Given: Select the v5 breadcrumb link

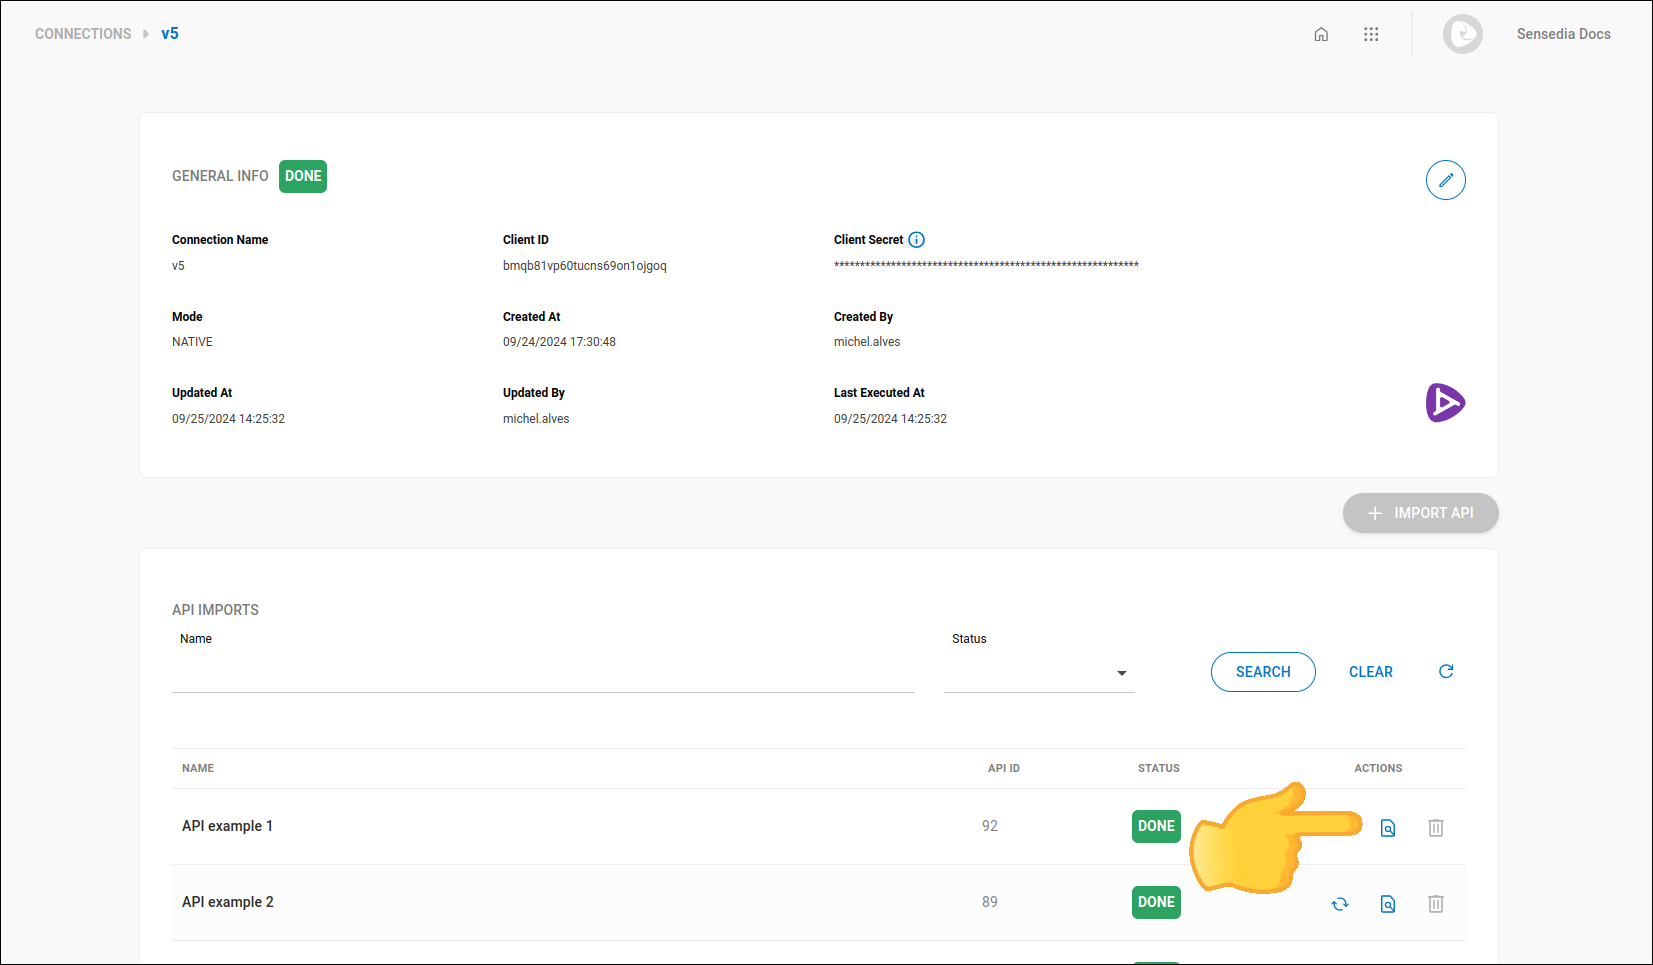Looking at the screenshot, I should tap(170, 33).
